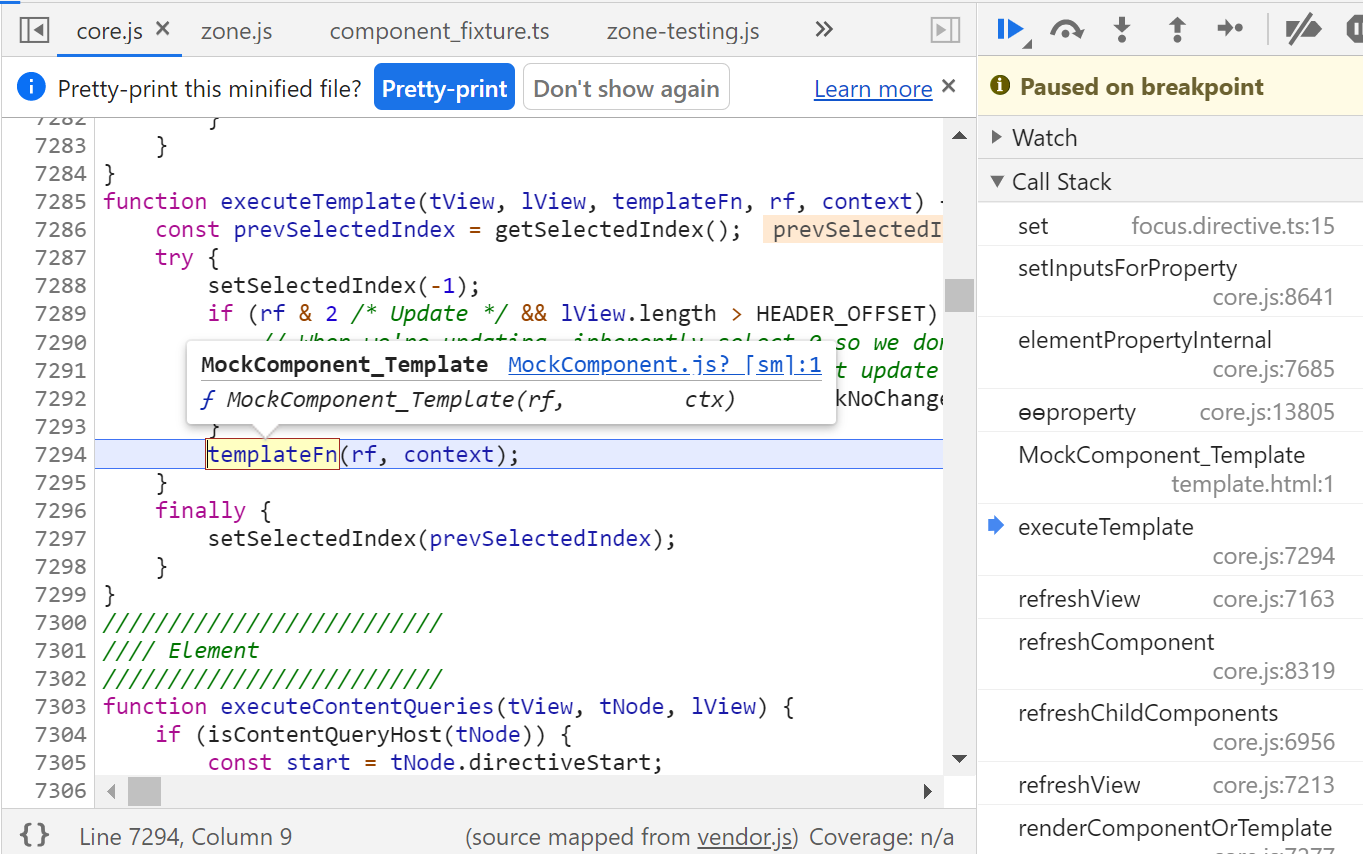The width and height of the screenshot is (1363, 854).
Task: Click scroll down arrow in code editor
Action: (x=959, y=759)
